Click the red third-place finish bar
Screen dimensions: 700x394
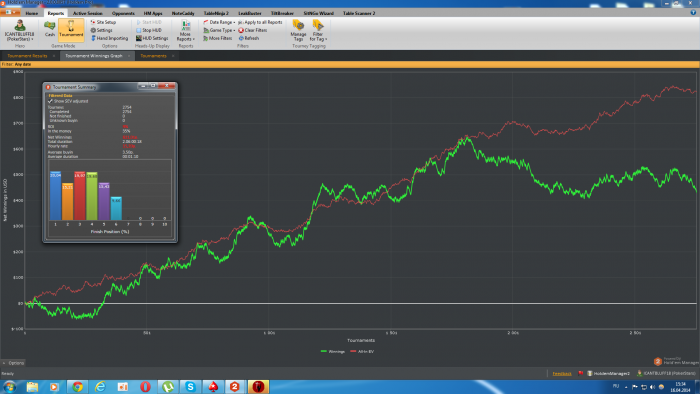pyautogui.click(x=80, y=196)
